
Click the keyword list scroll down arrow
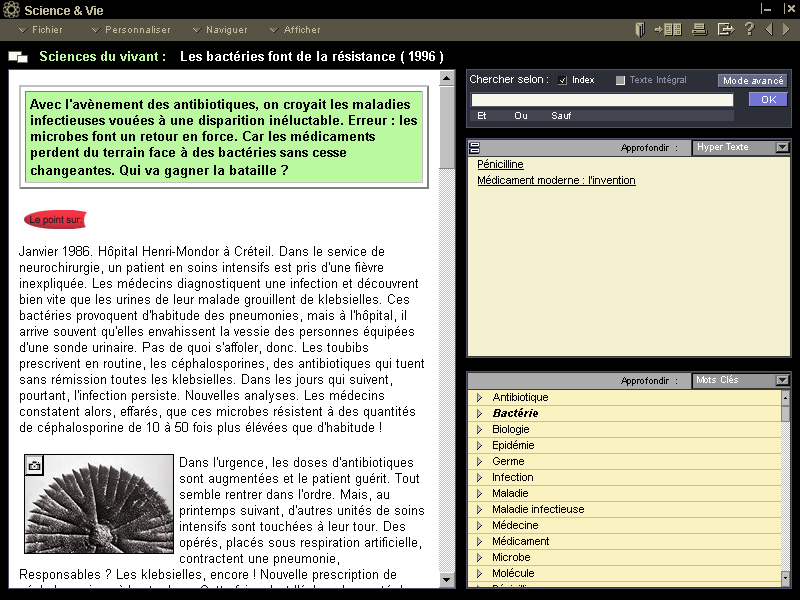[786, 578]
